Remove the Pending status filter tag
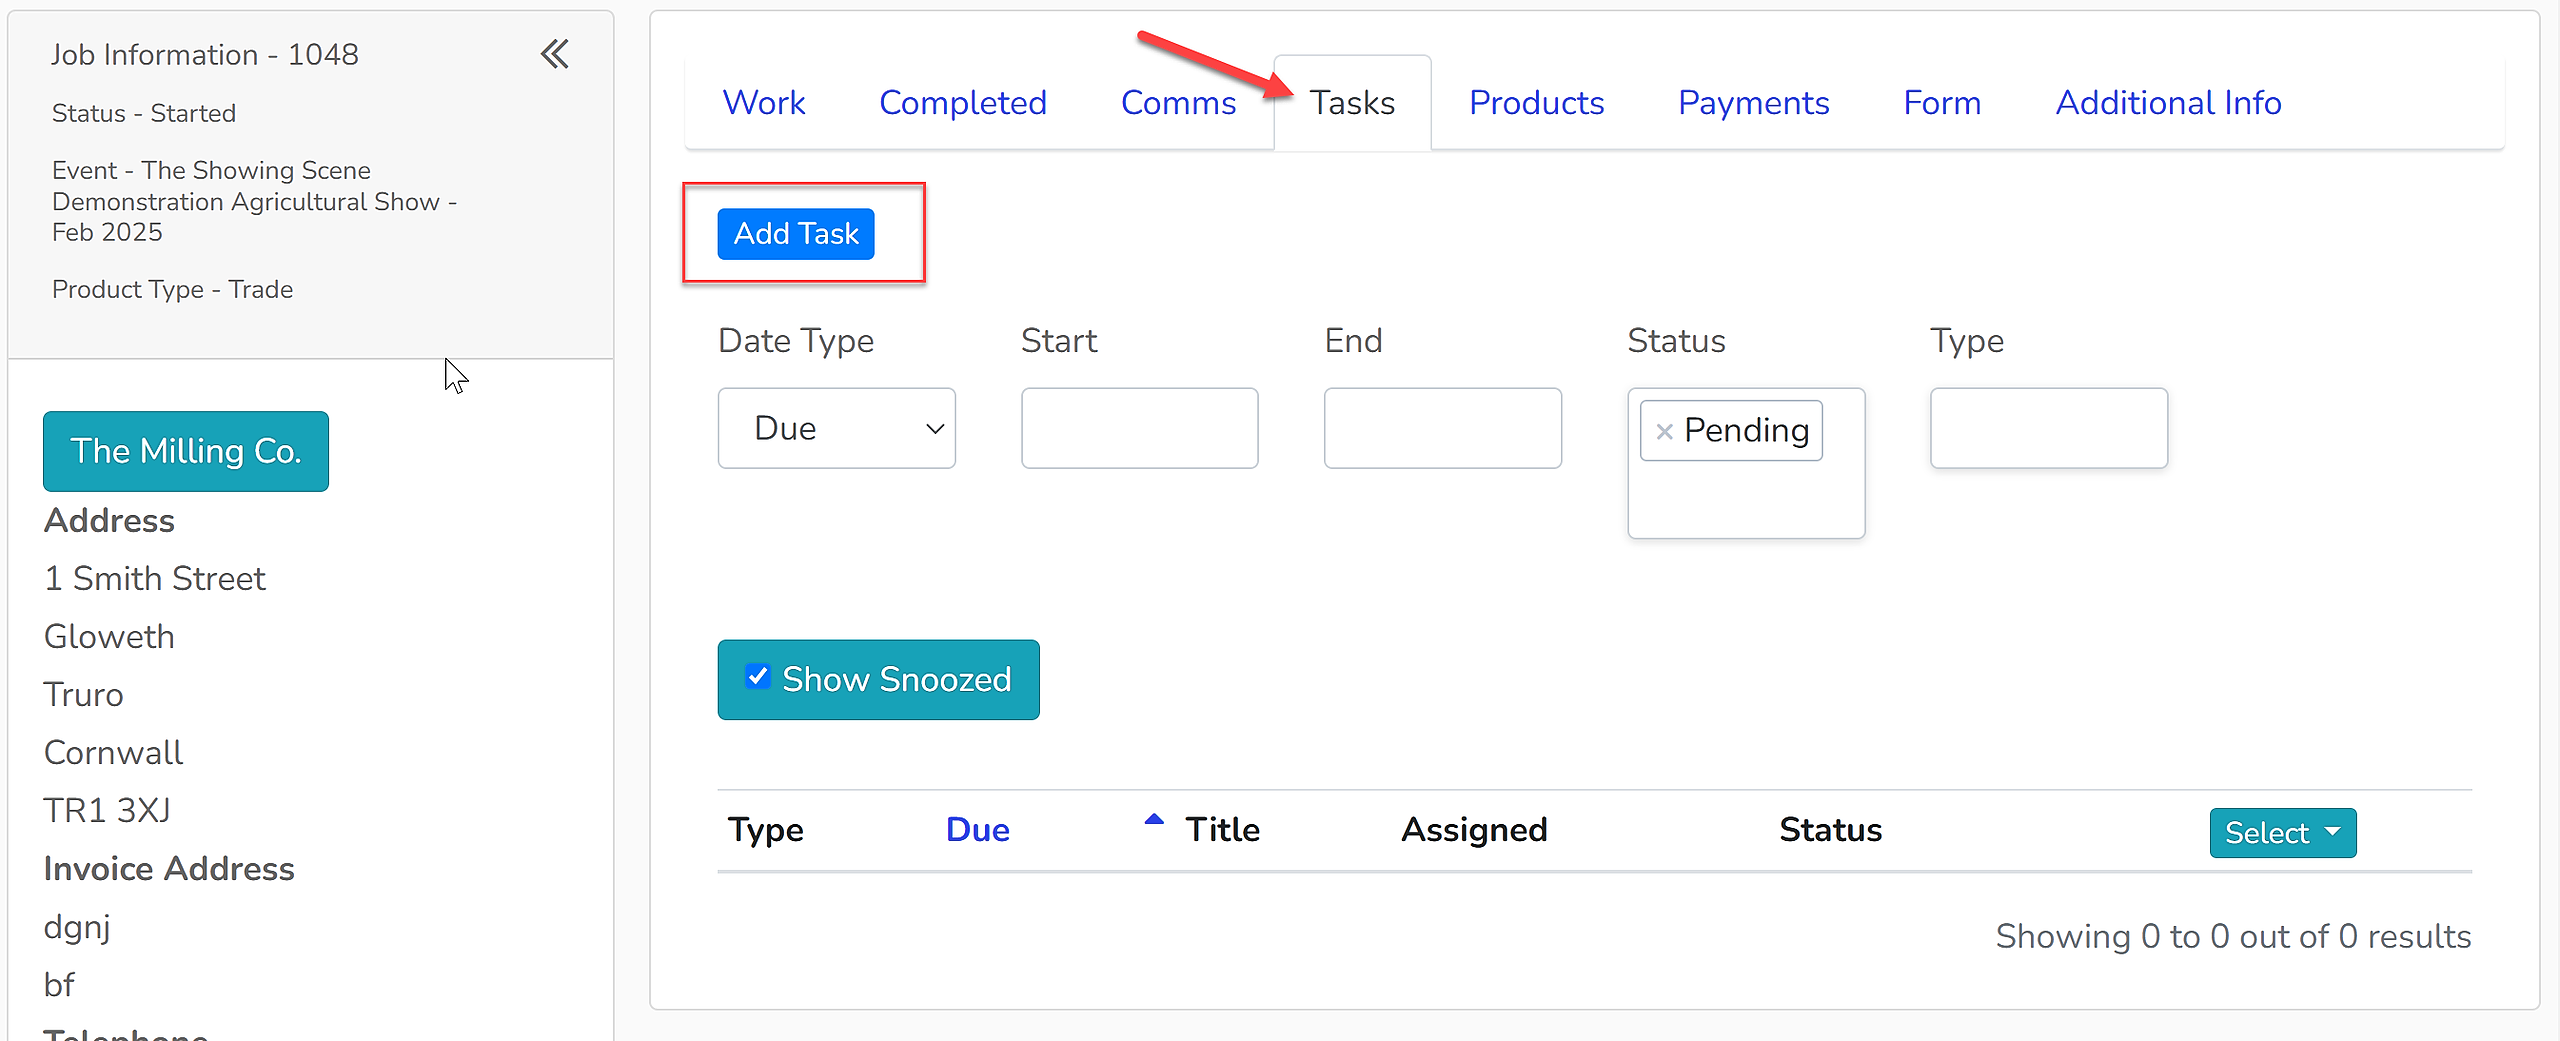 point(1664,431)
